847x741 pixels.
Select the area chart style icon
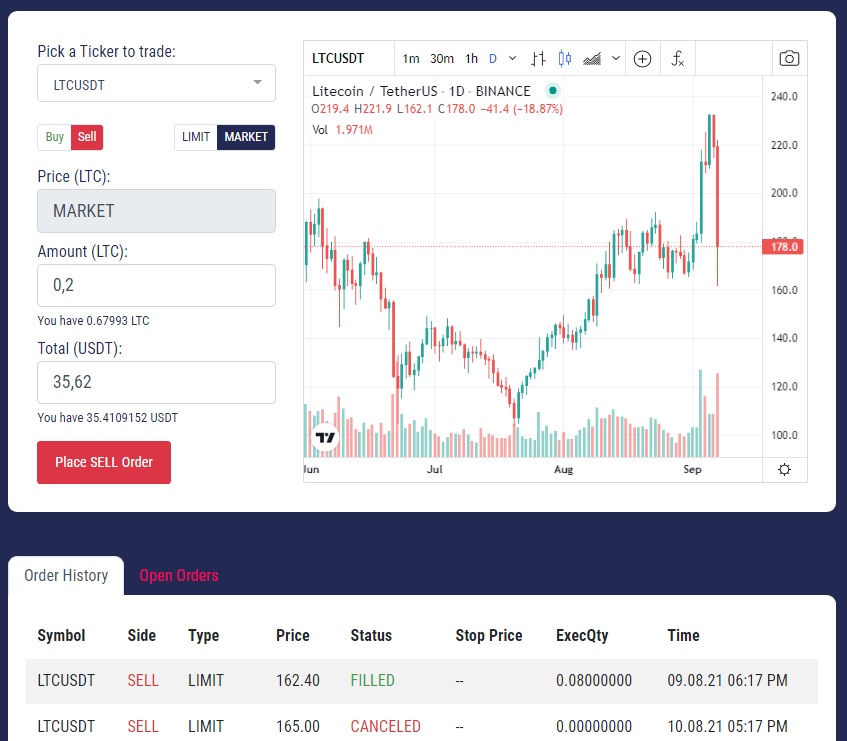pos(590,58)
